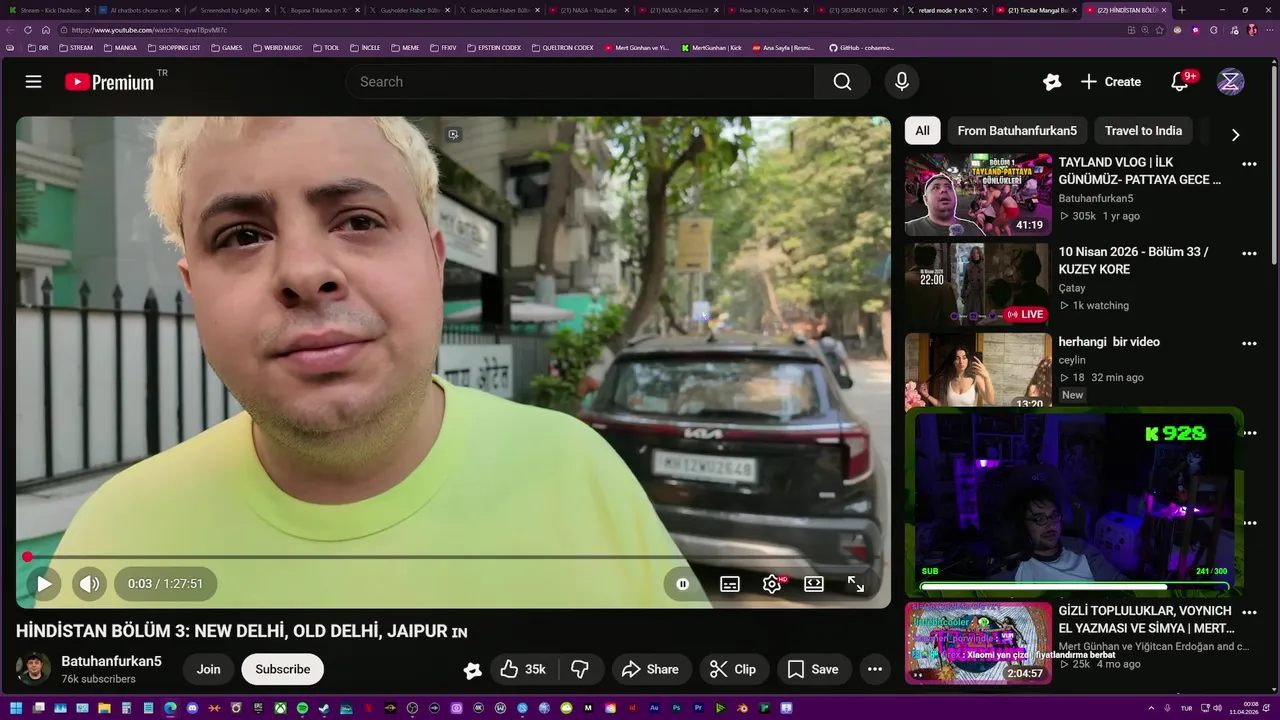Open Batuhanfurkan5 channel avatar
This screenshot has height=720, width=1280.
point(33,669)
